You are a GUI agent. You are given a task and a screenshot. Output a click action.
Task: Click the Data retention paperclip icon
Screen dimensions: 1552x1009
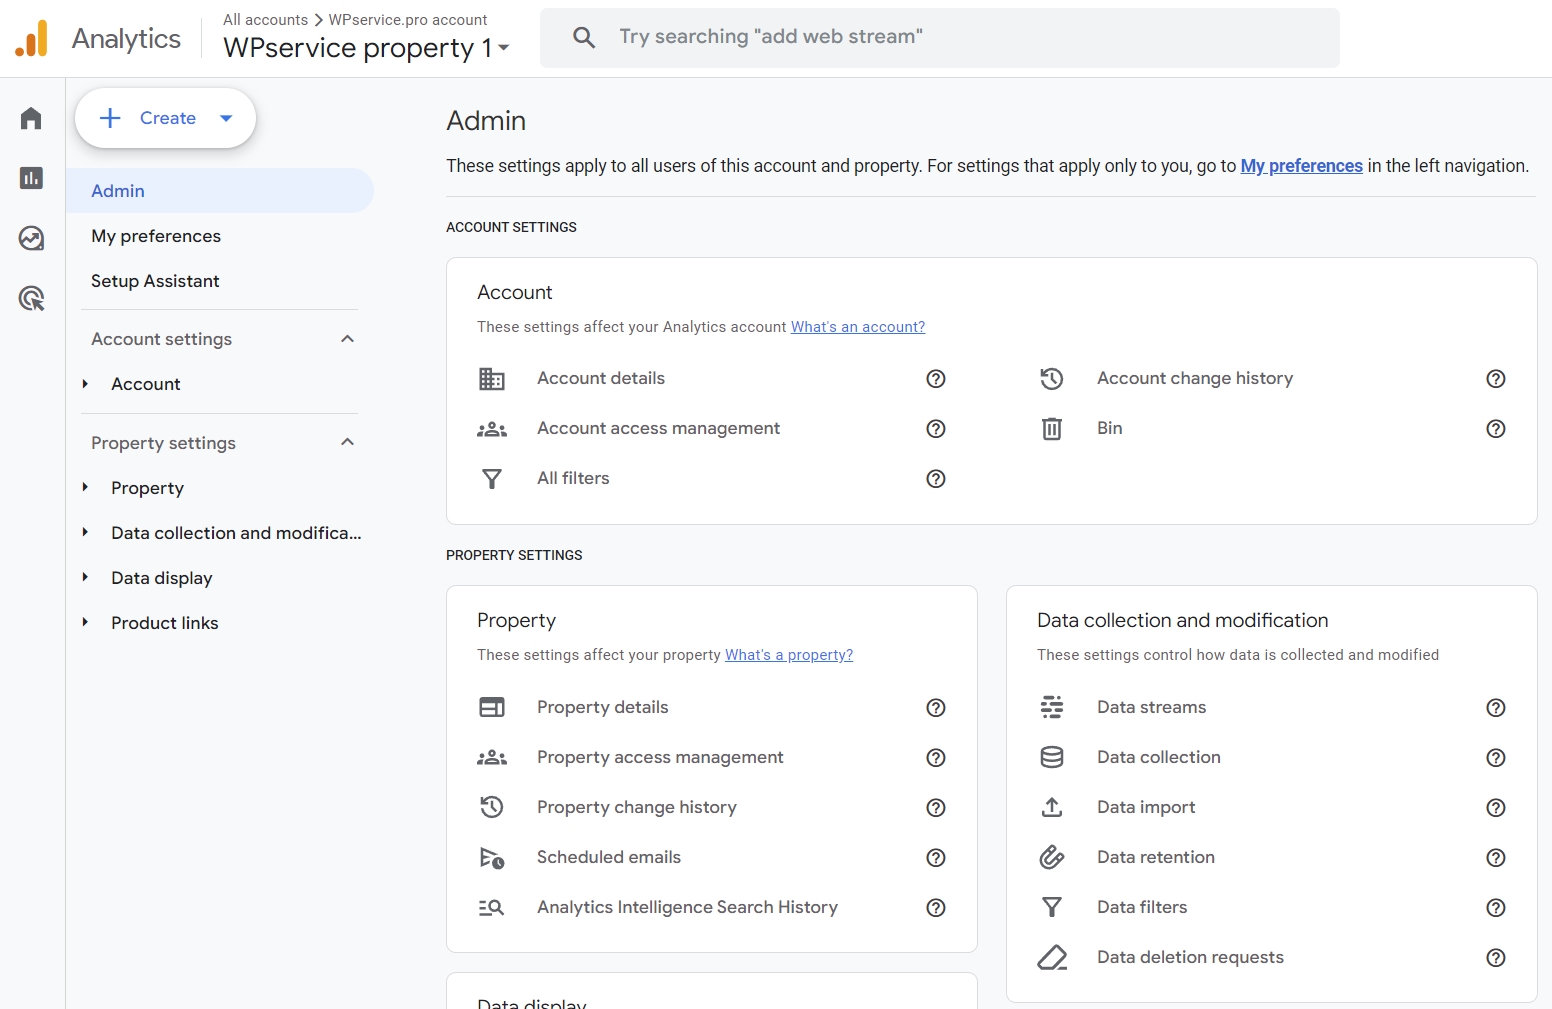[x=1052, y=858]
